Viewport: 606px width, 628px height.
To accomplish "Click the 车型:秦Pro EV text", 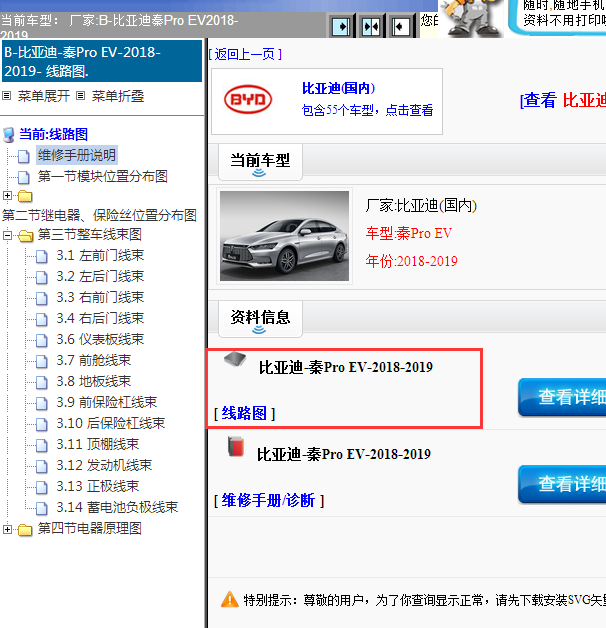I will pos(409,233).
